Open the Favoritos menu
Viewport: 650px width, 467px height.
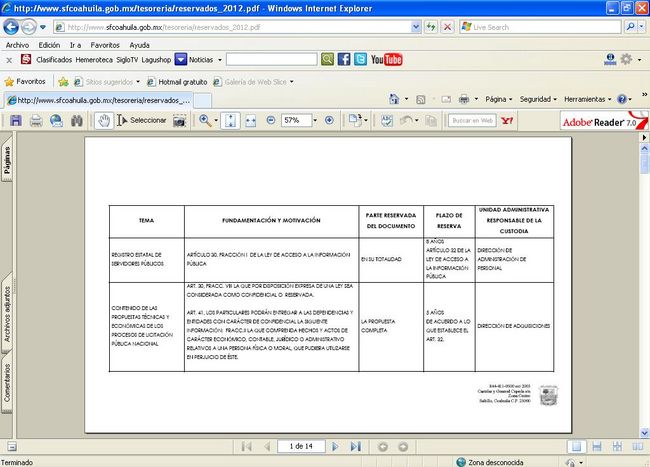tap(105, 45)
